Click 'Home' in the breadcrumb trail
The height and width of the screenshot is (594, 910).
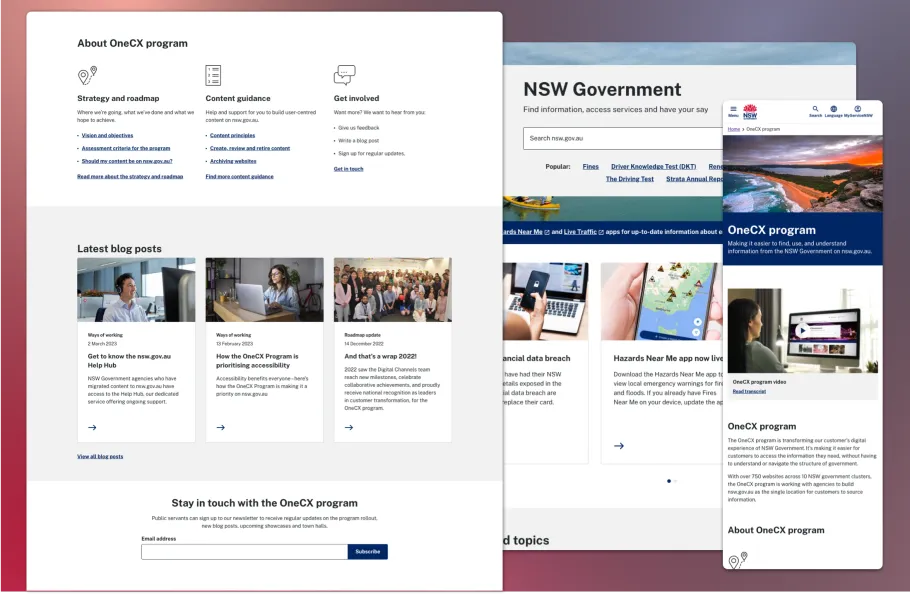[x=733, y=128]
